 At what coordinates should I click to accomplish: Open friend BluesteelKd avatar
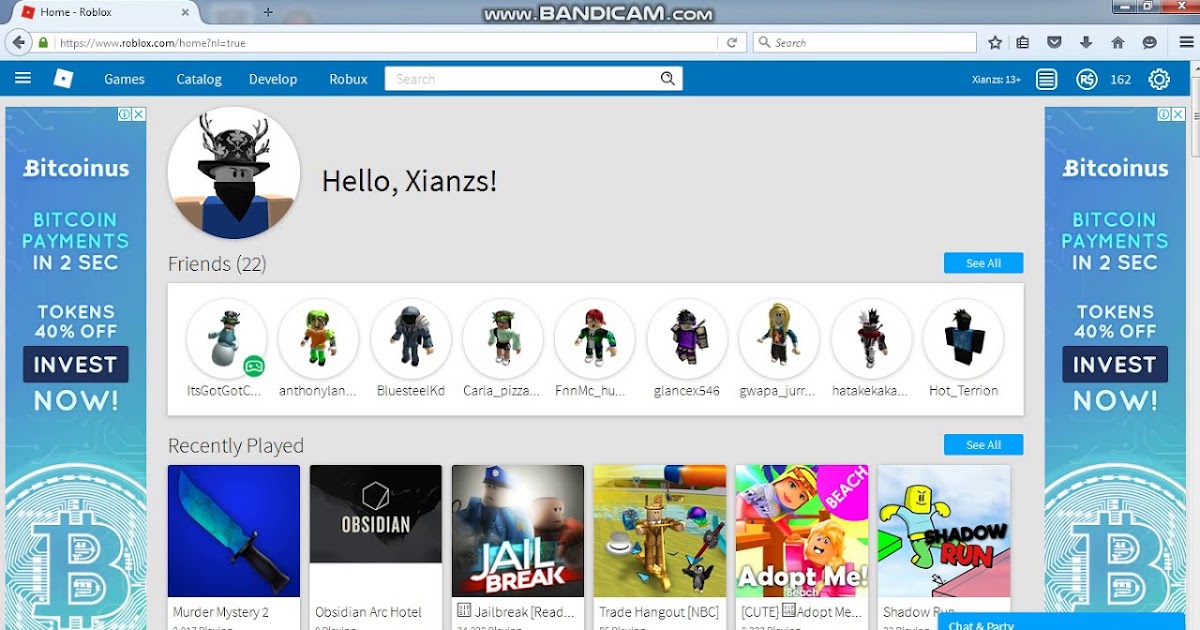click(x=410, y=339)
